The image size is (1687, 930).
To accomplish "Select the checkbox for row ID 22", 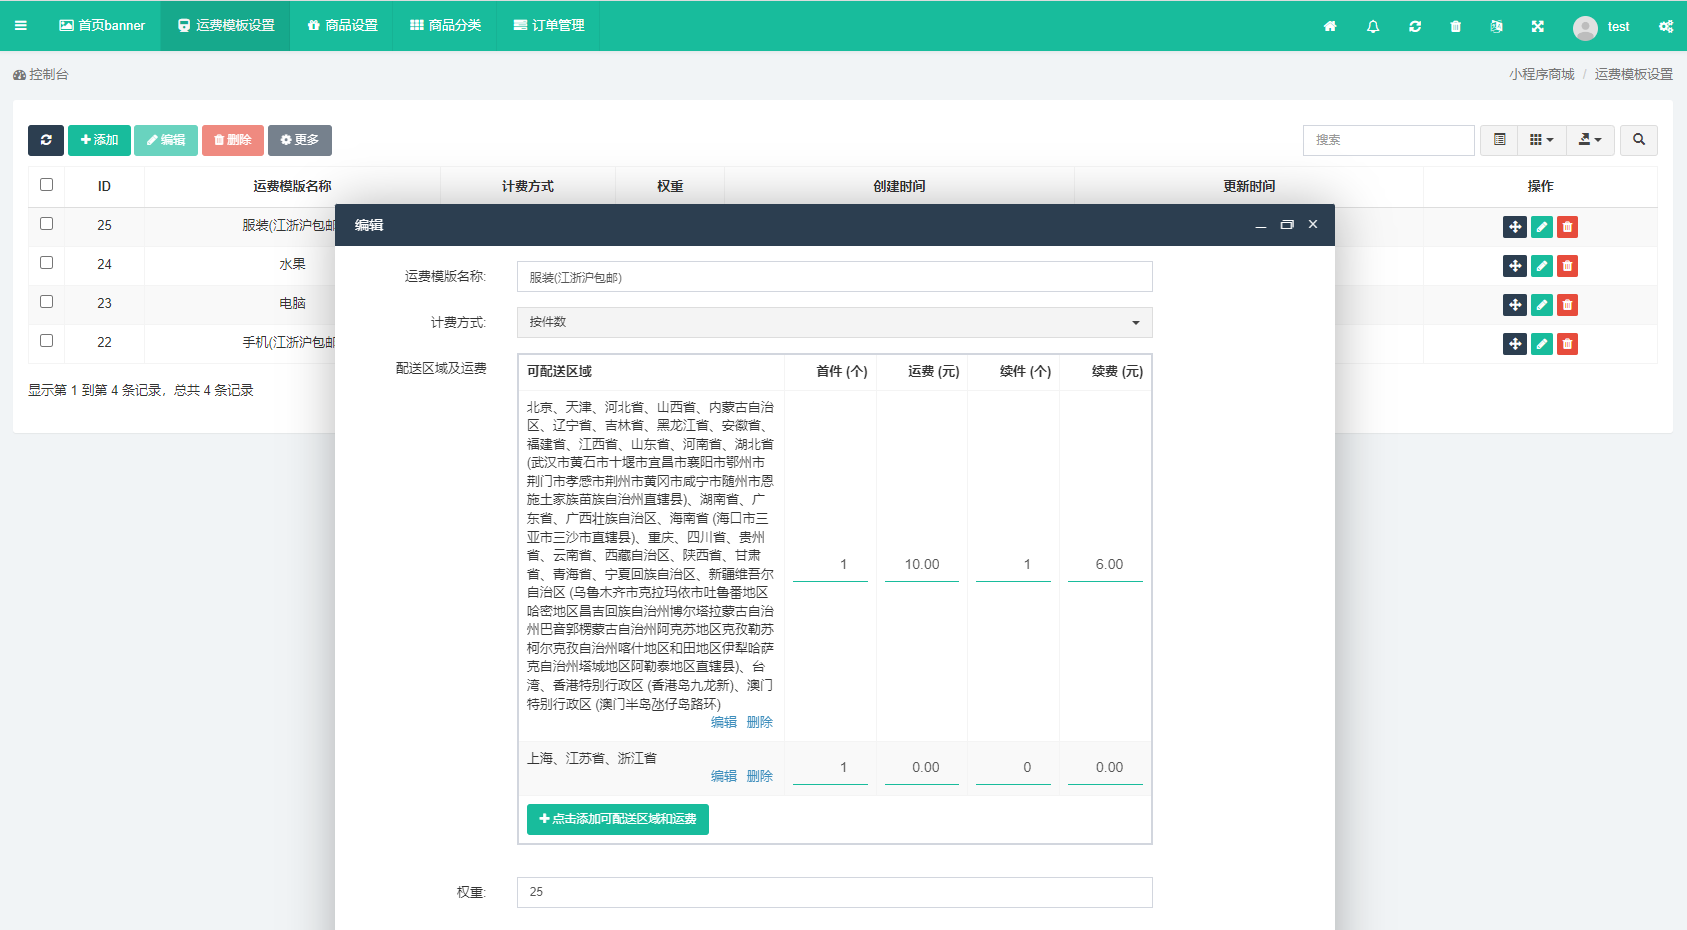I will point(46,341).
